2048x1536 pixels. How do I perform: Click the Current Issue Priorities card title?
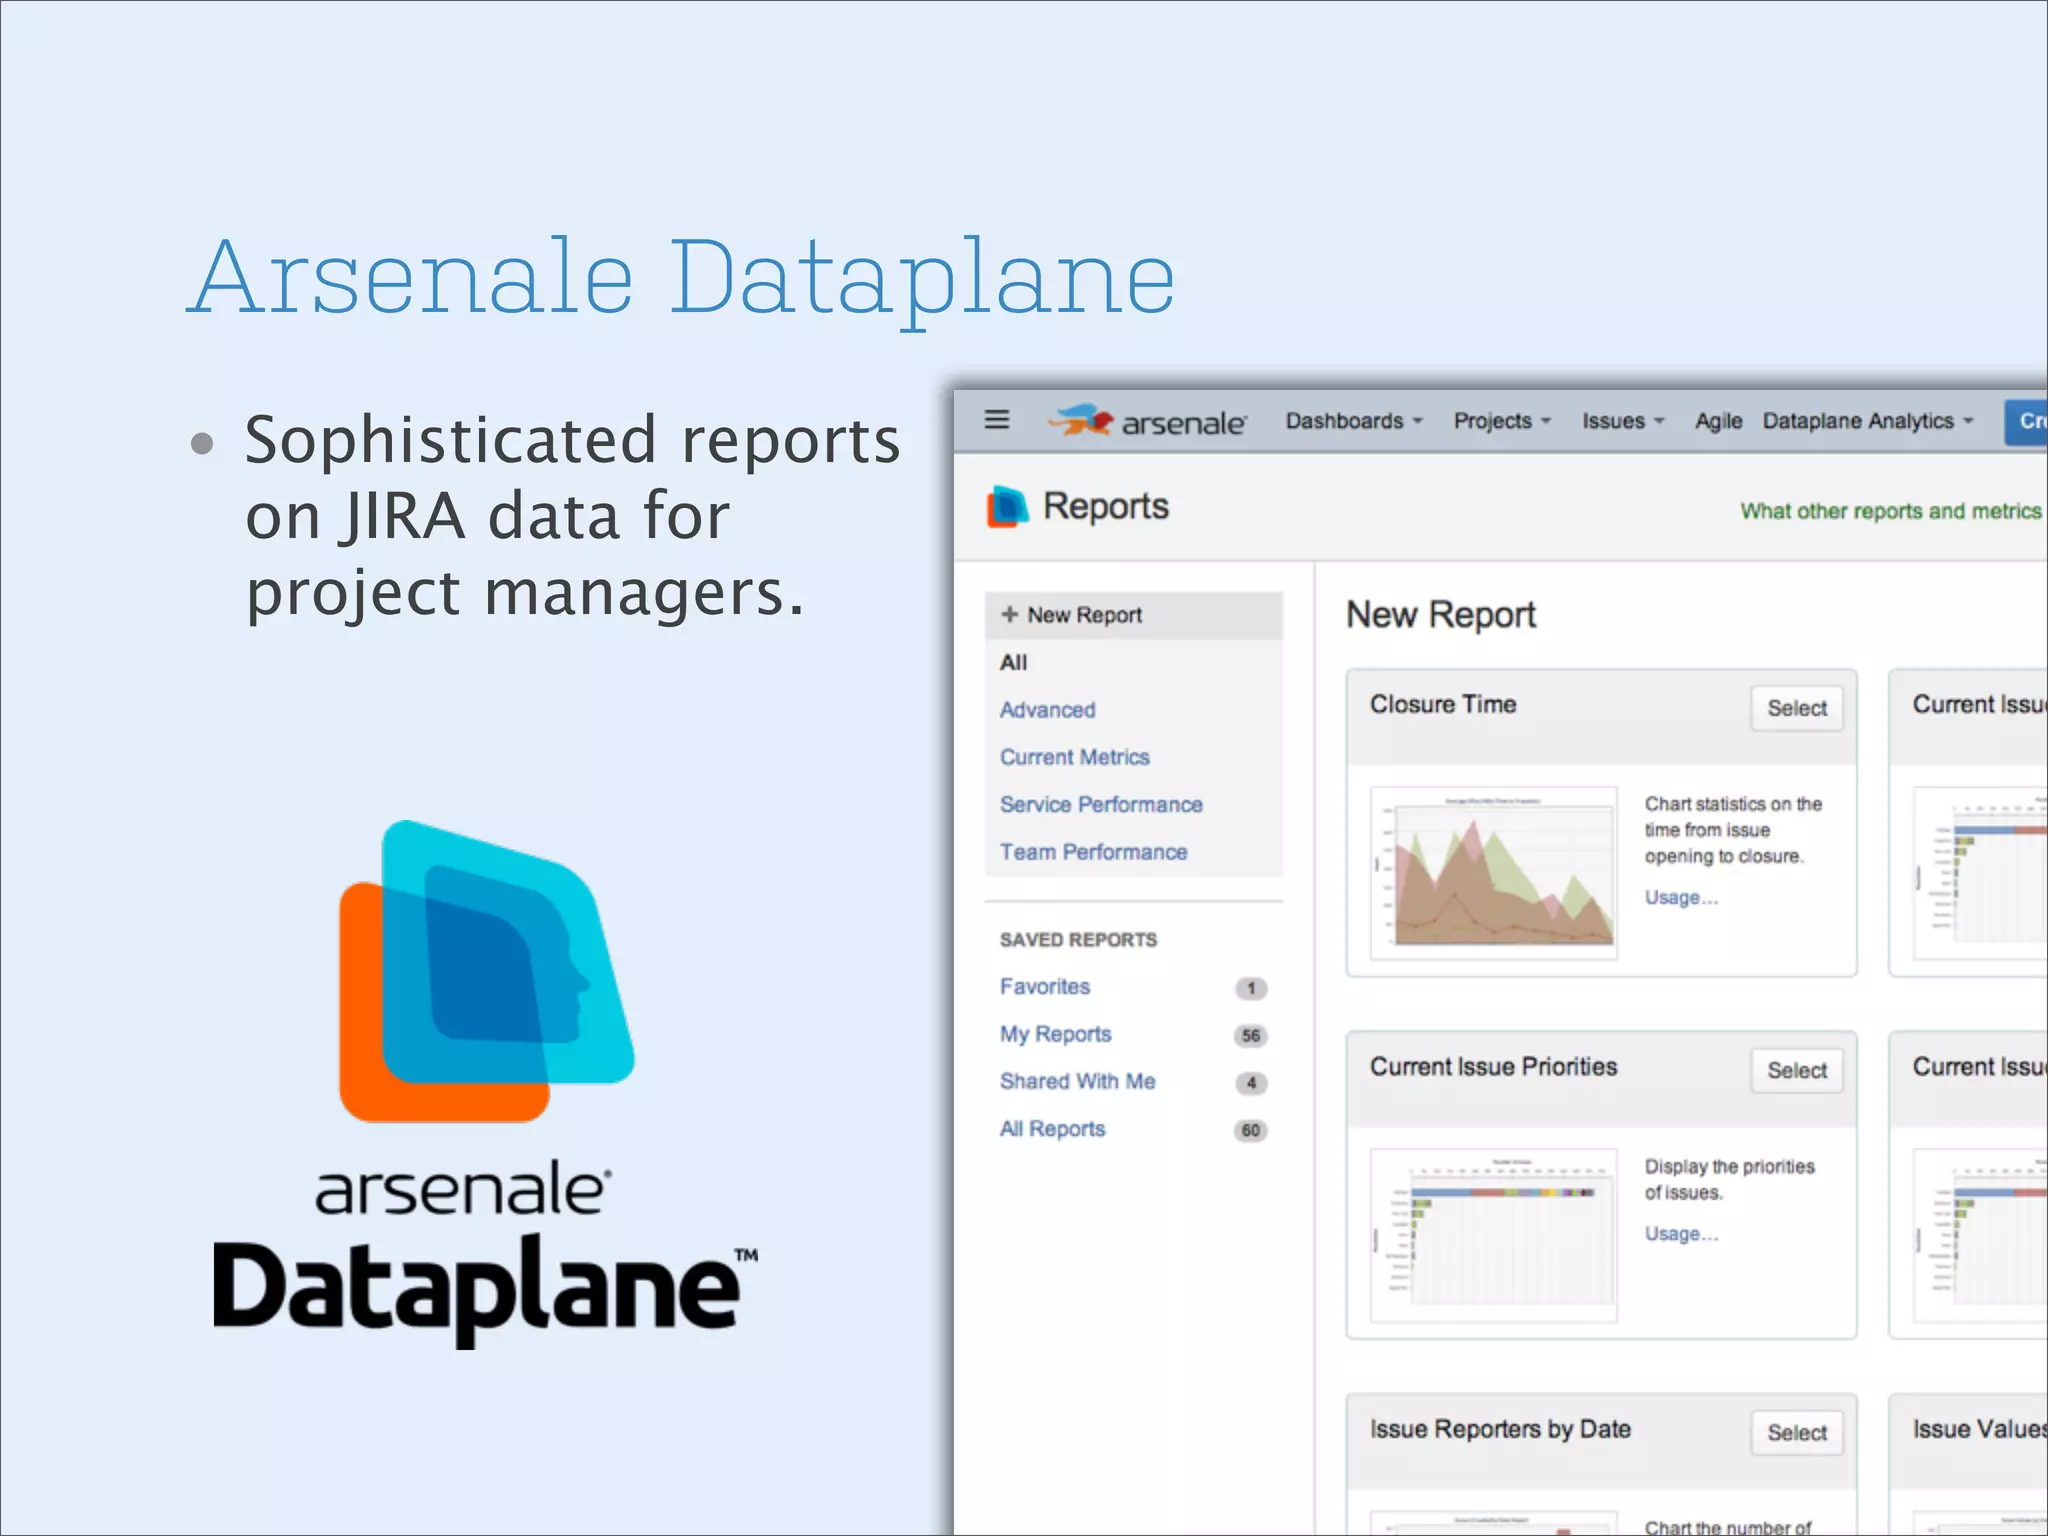[x=1493, y=1066]
